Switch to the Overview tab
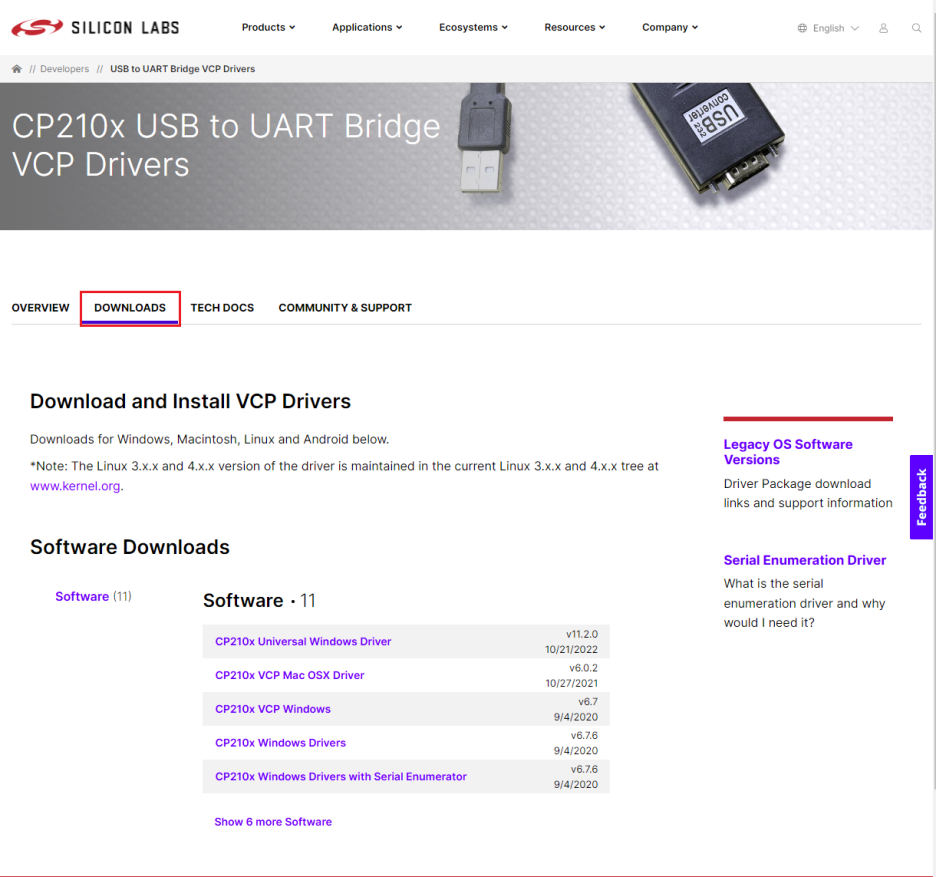The width and height of the screenshot is (936, 877). [x=41, y=307]
